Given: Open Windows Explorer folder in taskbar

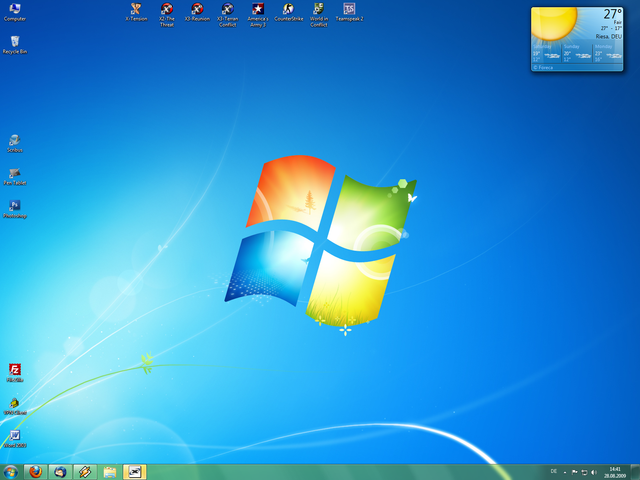Looking at the screenshot, I should [110, 471].
